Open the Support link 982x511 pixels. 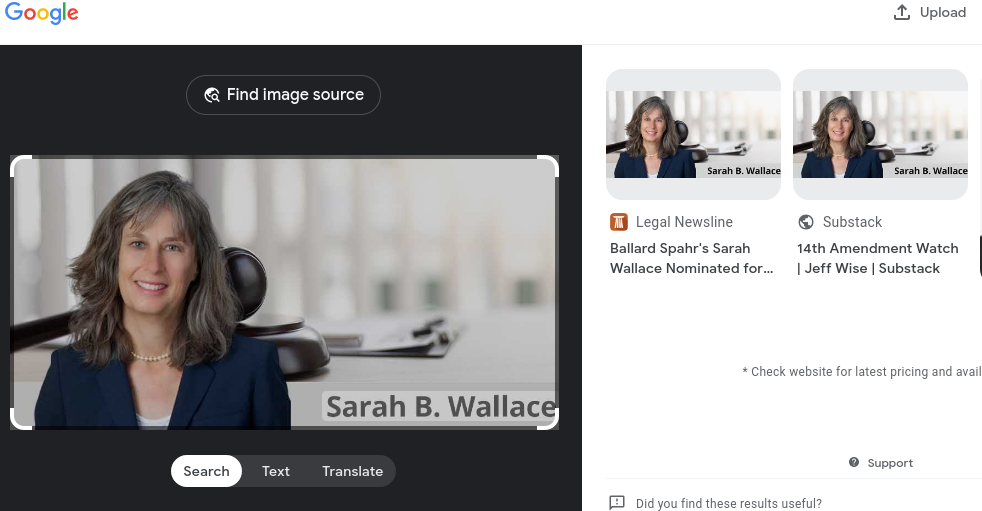click(889, 463)
